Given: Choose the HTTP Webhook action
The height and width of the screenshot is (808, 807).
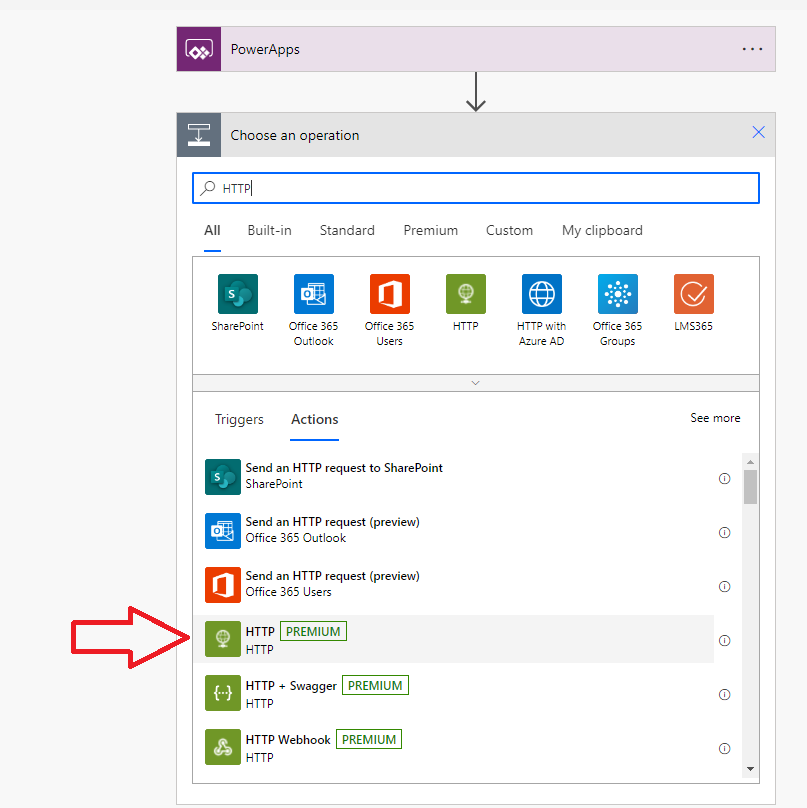Looking at the screenshot, I should click(x=454, y=747).
